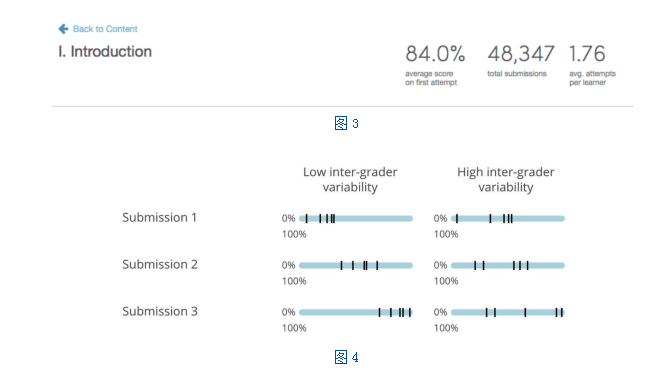Screen dimensions: 665x376
Task: Click the figure 3 caption label
Action: [x=346, y=123]
